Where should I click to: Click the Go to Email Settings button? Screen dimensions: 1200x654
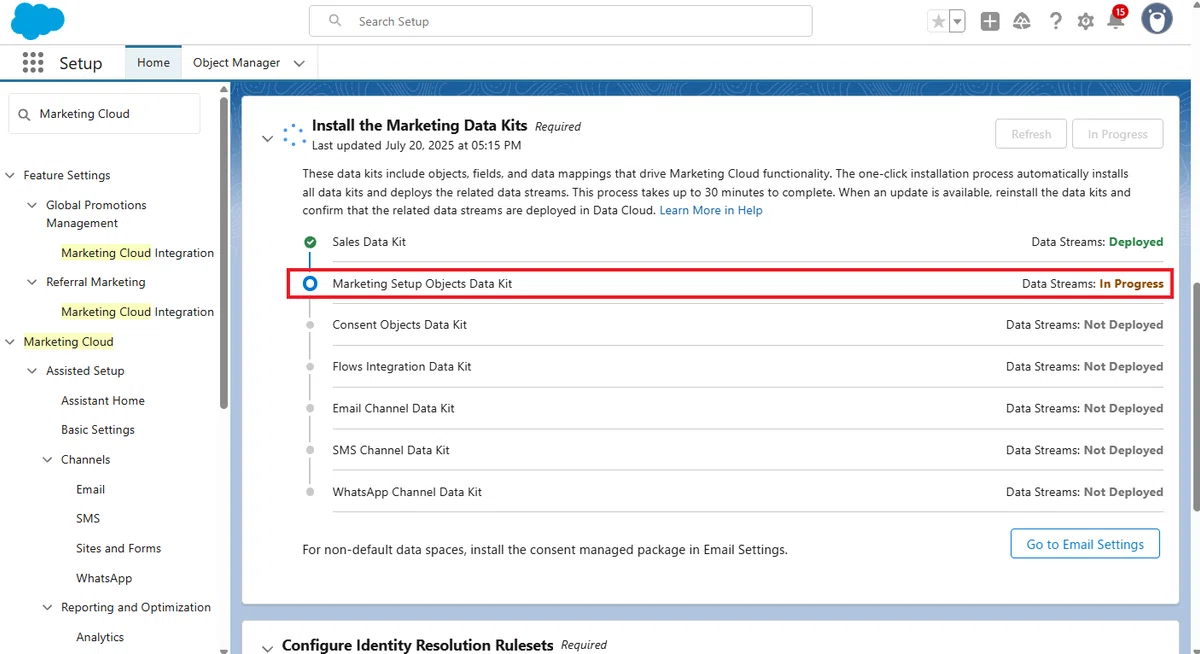1085,544
